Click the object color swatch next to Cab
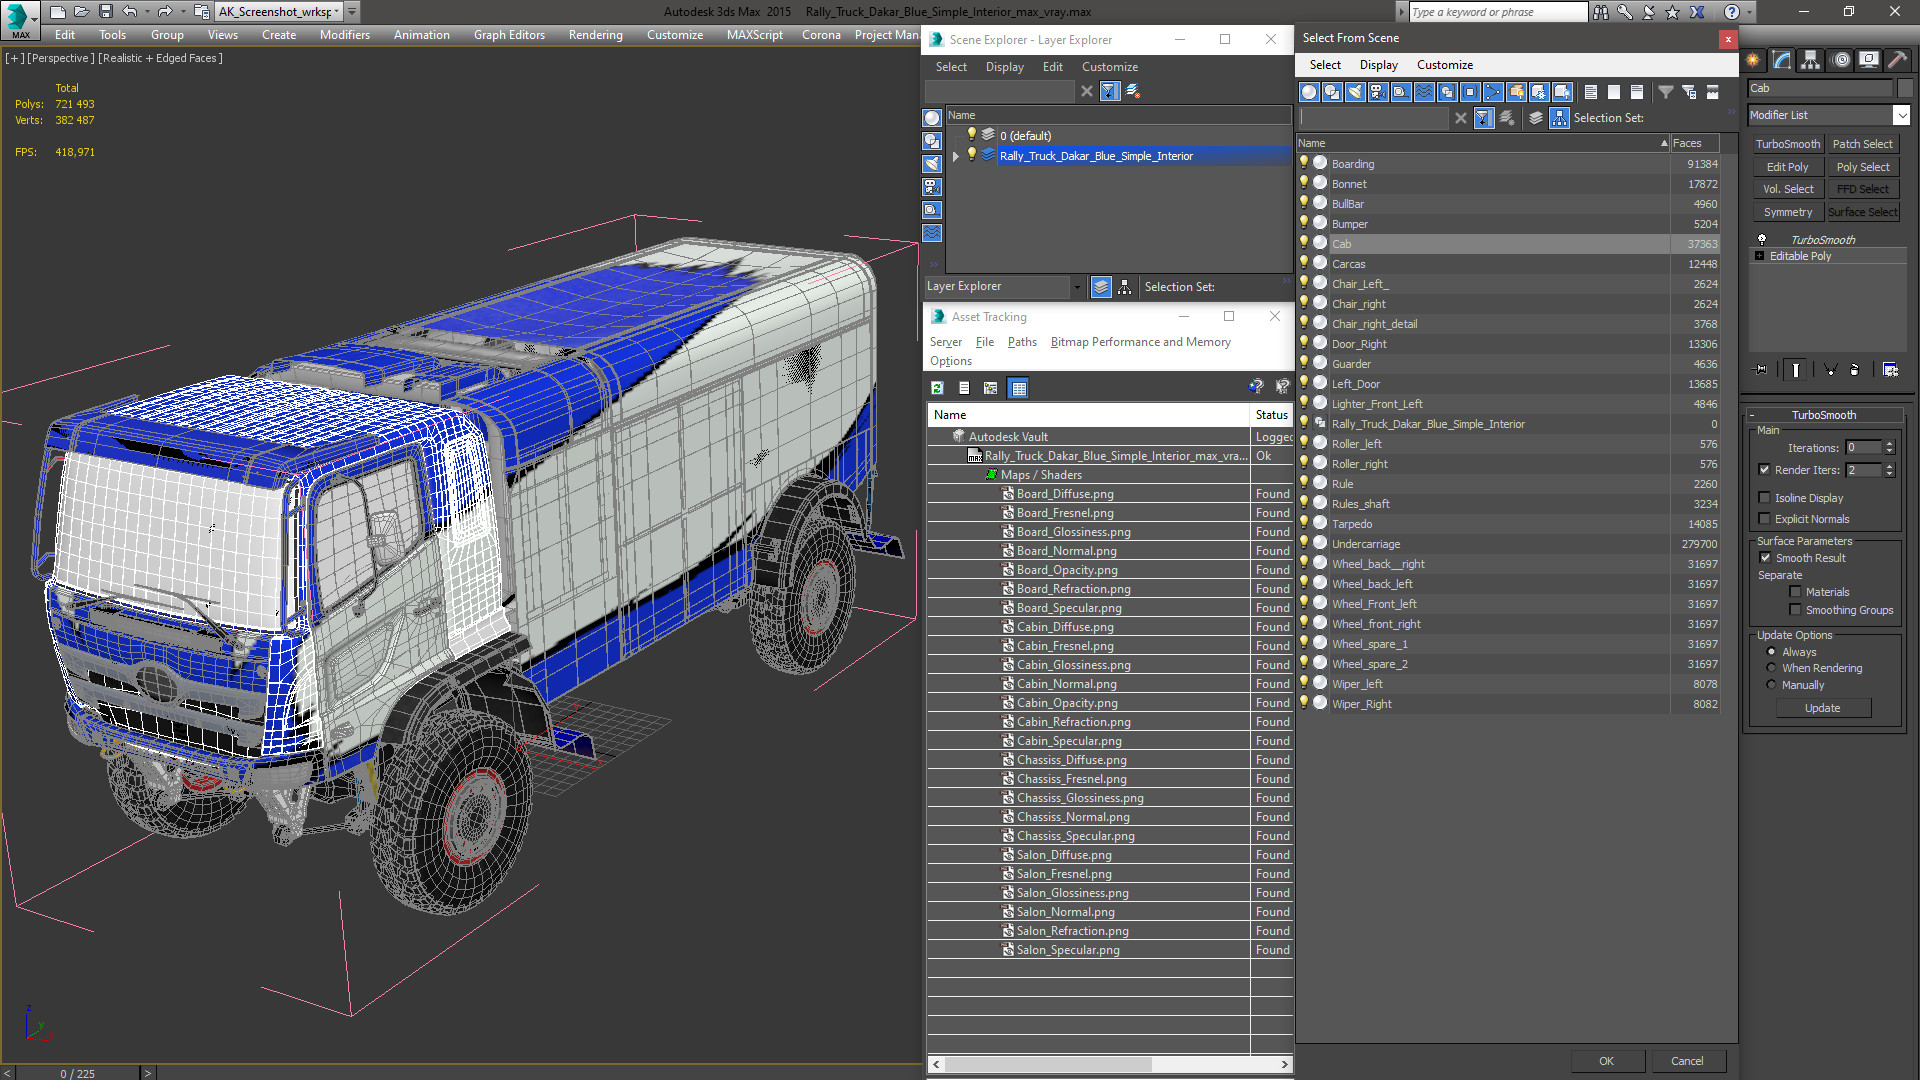Screen dimensions: 1920x1080 coord(1905,88)
